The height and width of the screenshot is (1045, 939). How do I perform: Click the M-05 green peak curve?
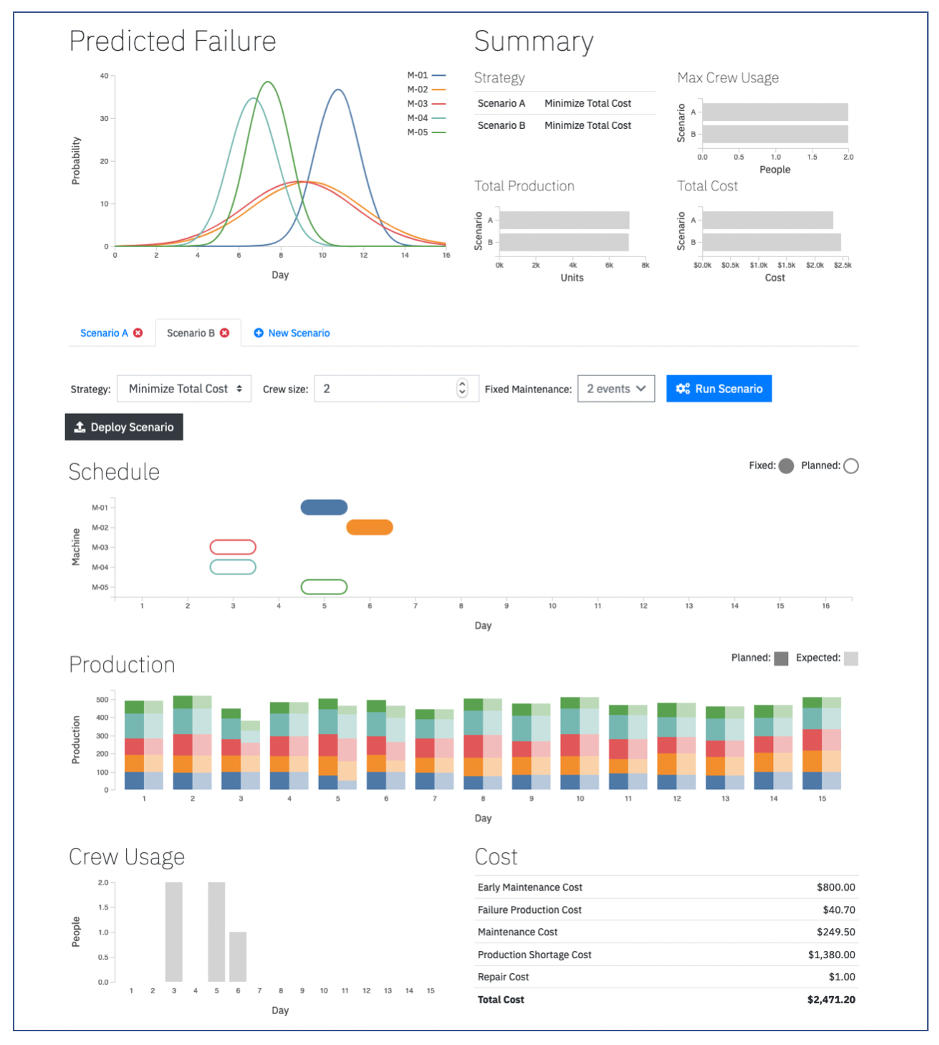pos(268,82)
